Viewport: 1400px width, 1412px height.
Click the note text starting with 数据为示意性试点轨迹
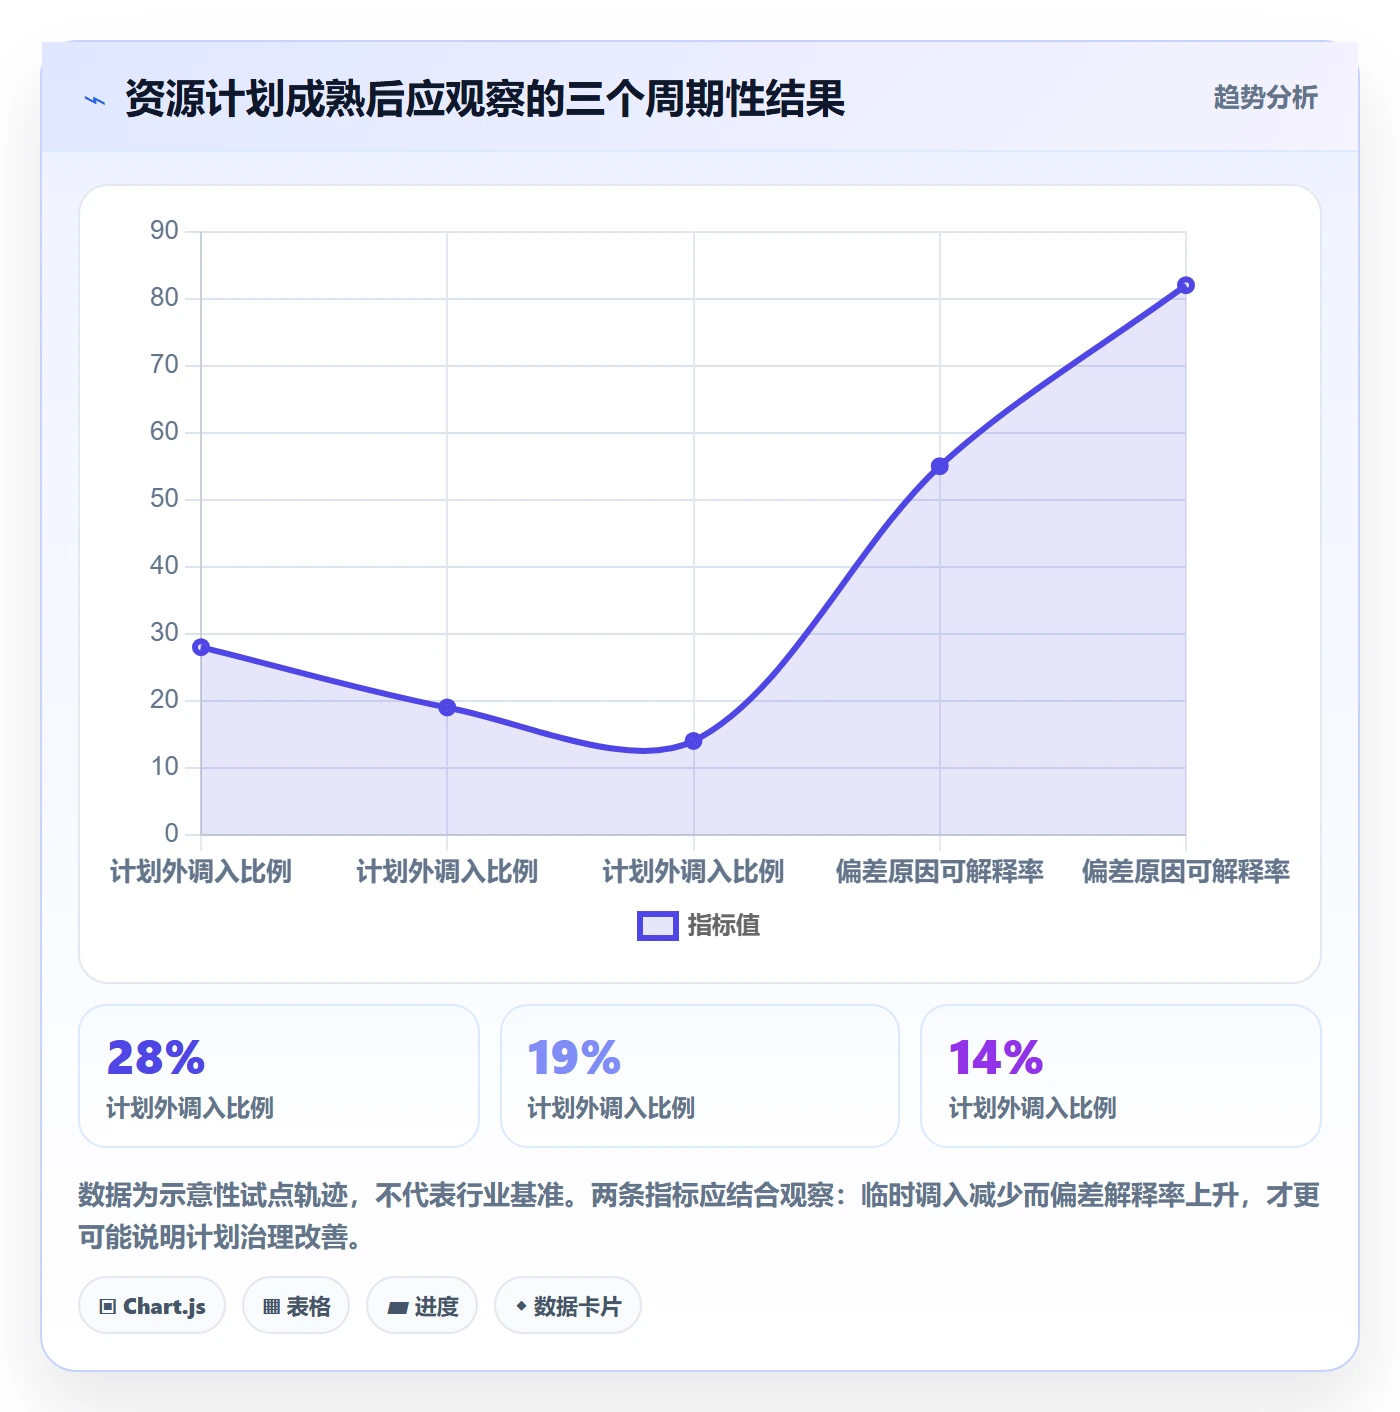pyautogui.click(x=699, y=1216)
